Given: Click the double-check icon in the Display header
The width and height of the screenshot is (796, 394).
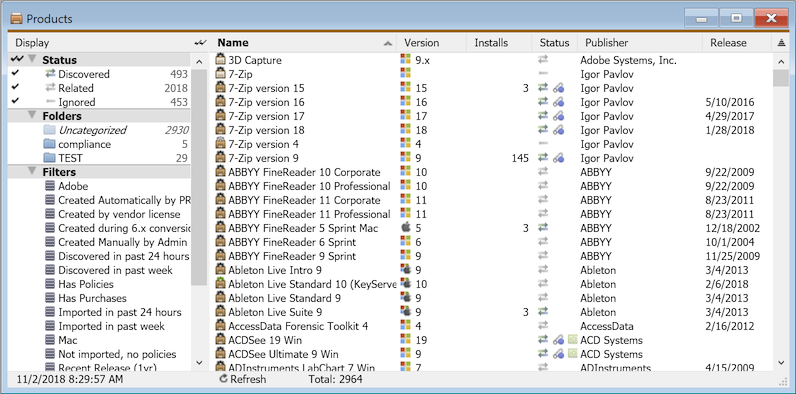Looking at the screenshot, I should [x=201, y=43].
